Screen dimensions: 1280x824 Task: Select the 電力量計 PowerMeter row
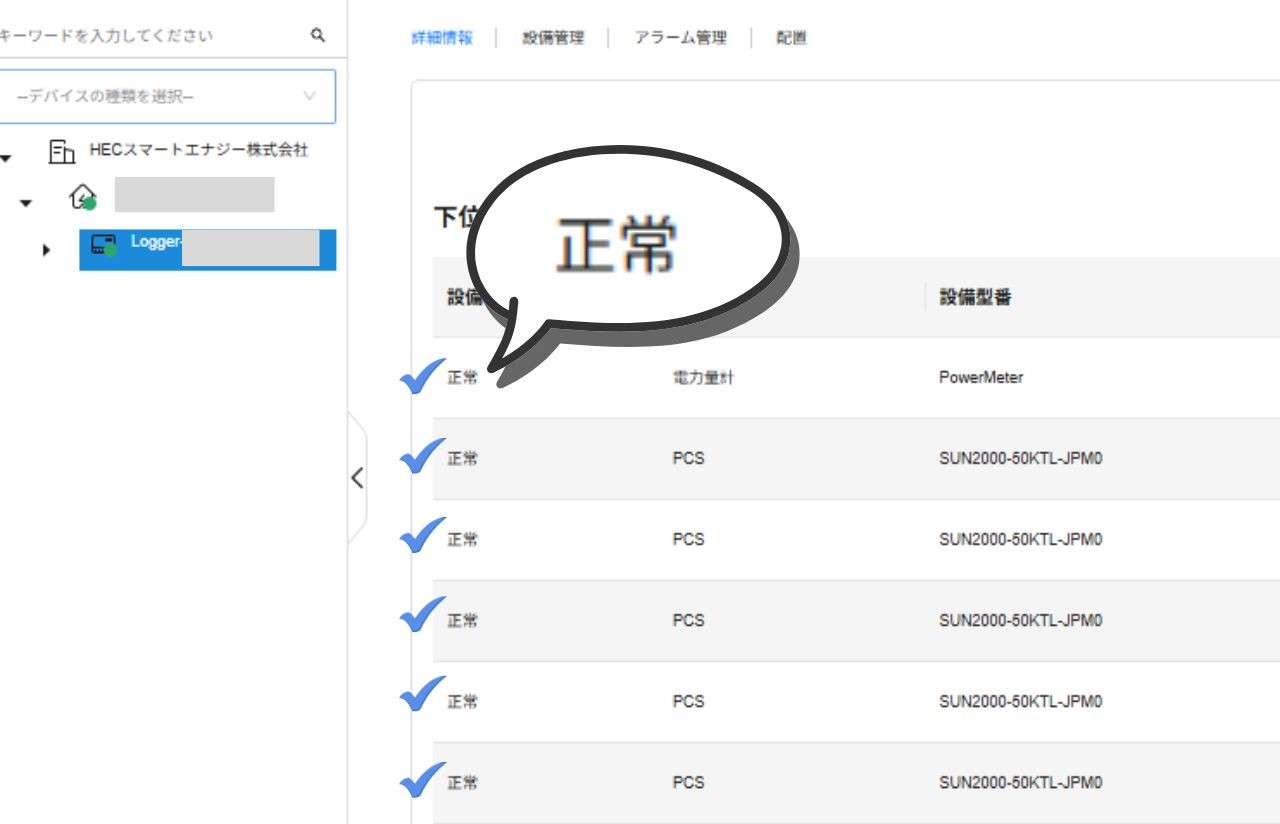coord(703,378)
